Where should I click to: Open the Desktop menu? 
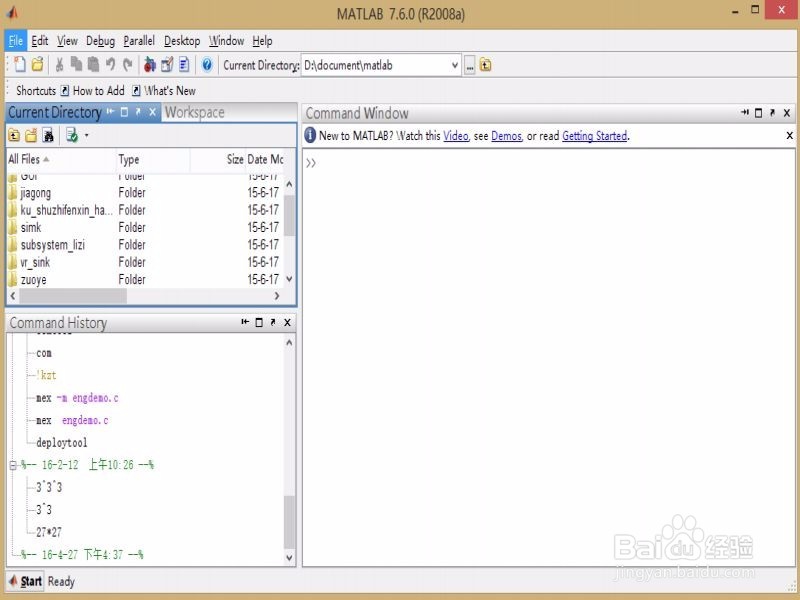coord(182,41)
